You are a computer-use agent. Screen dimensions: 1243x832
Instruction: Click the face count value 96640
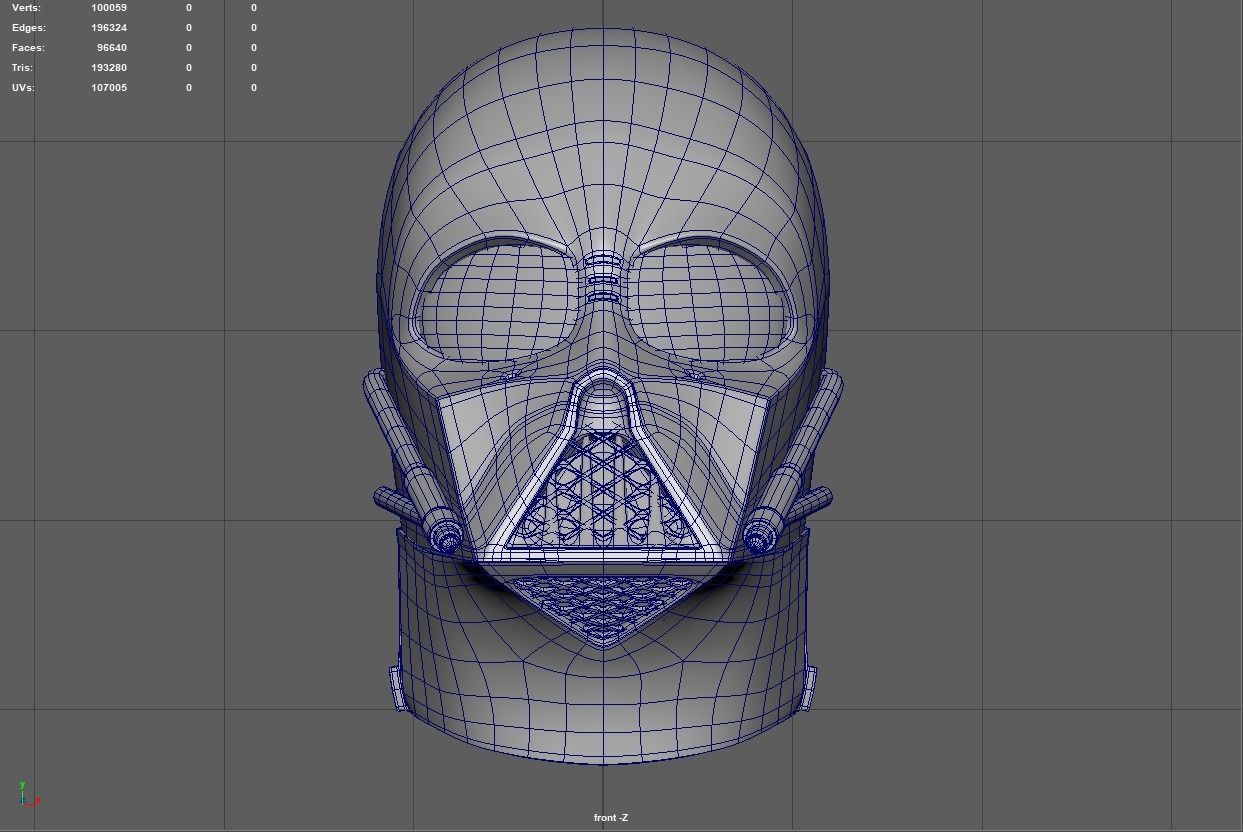(x=112, y=48)
